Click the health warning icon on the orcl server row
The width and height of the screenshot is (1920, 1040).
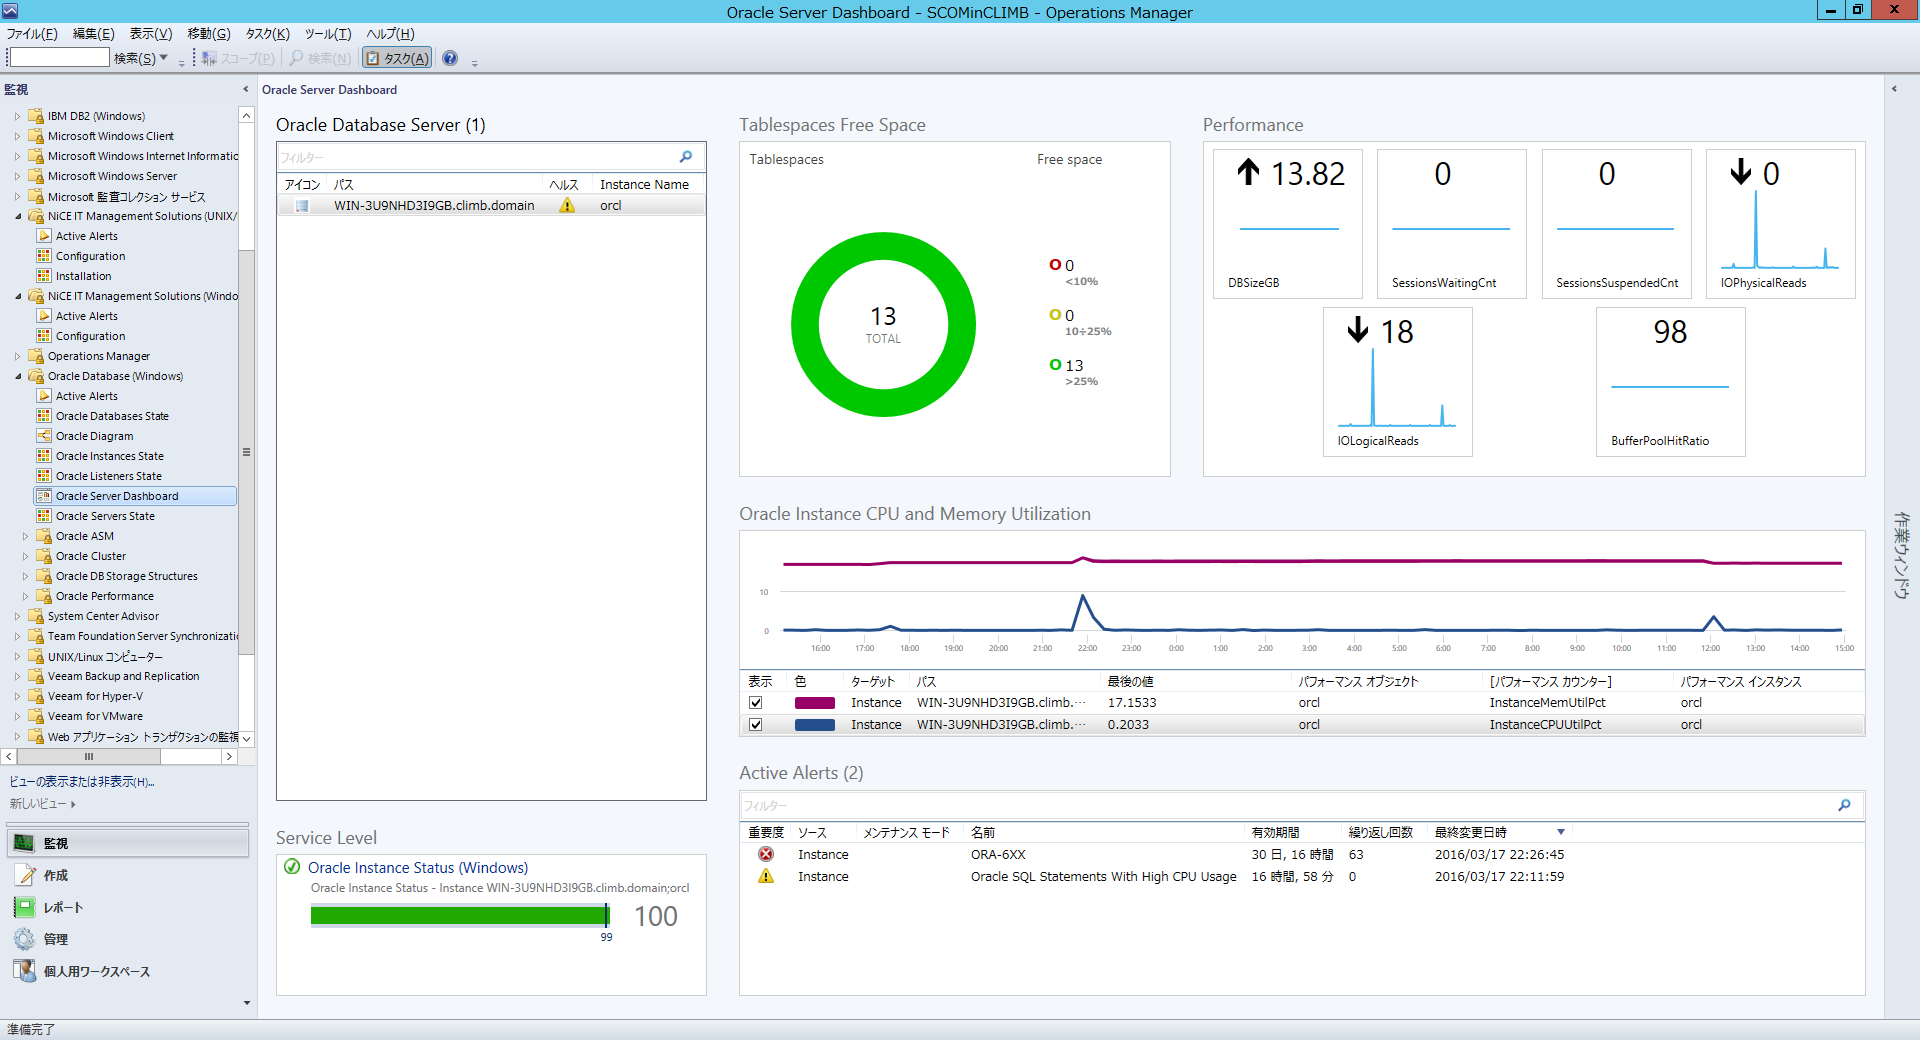click(x=567, y=205)
